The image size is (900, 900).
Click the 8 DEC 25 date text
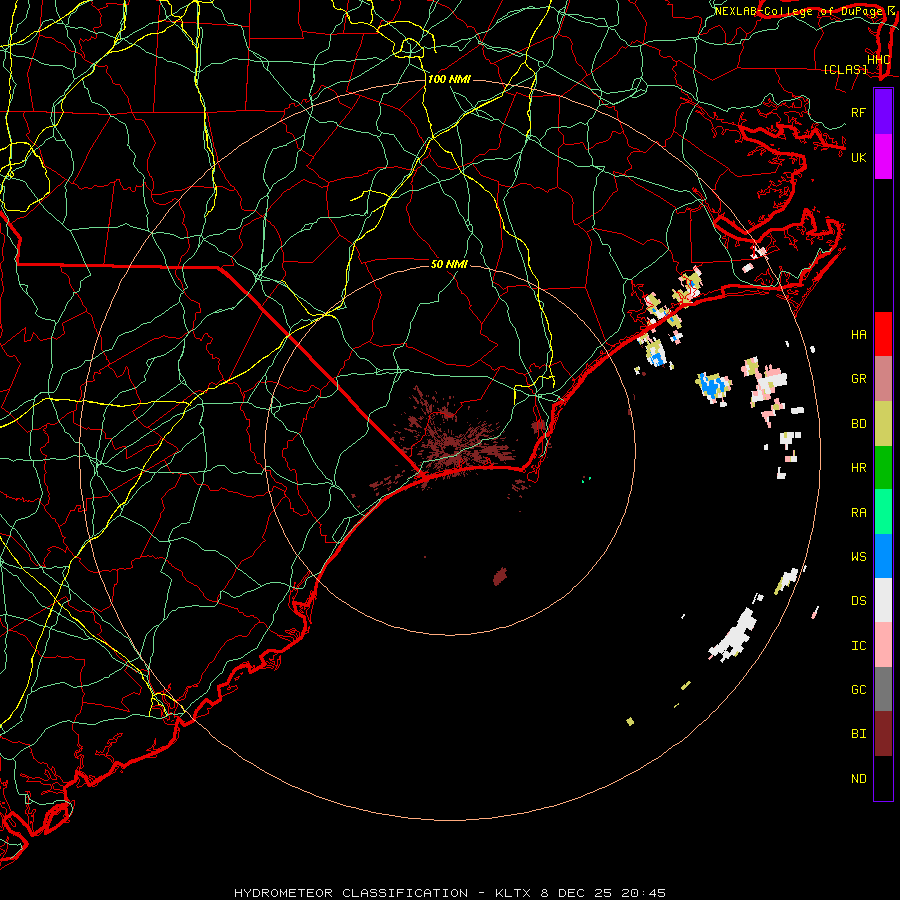tap(578, 893)
